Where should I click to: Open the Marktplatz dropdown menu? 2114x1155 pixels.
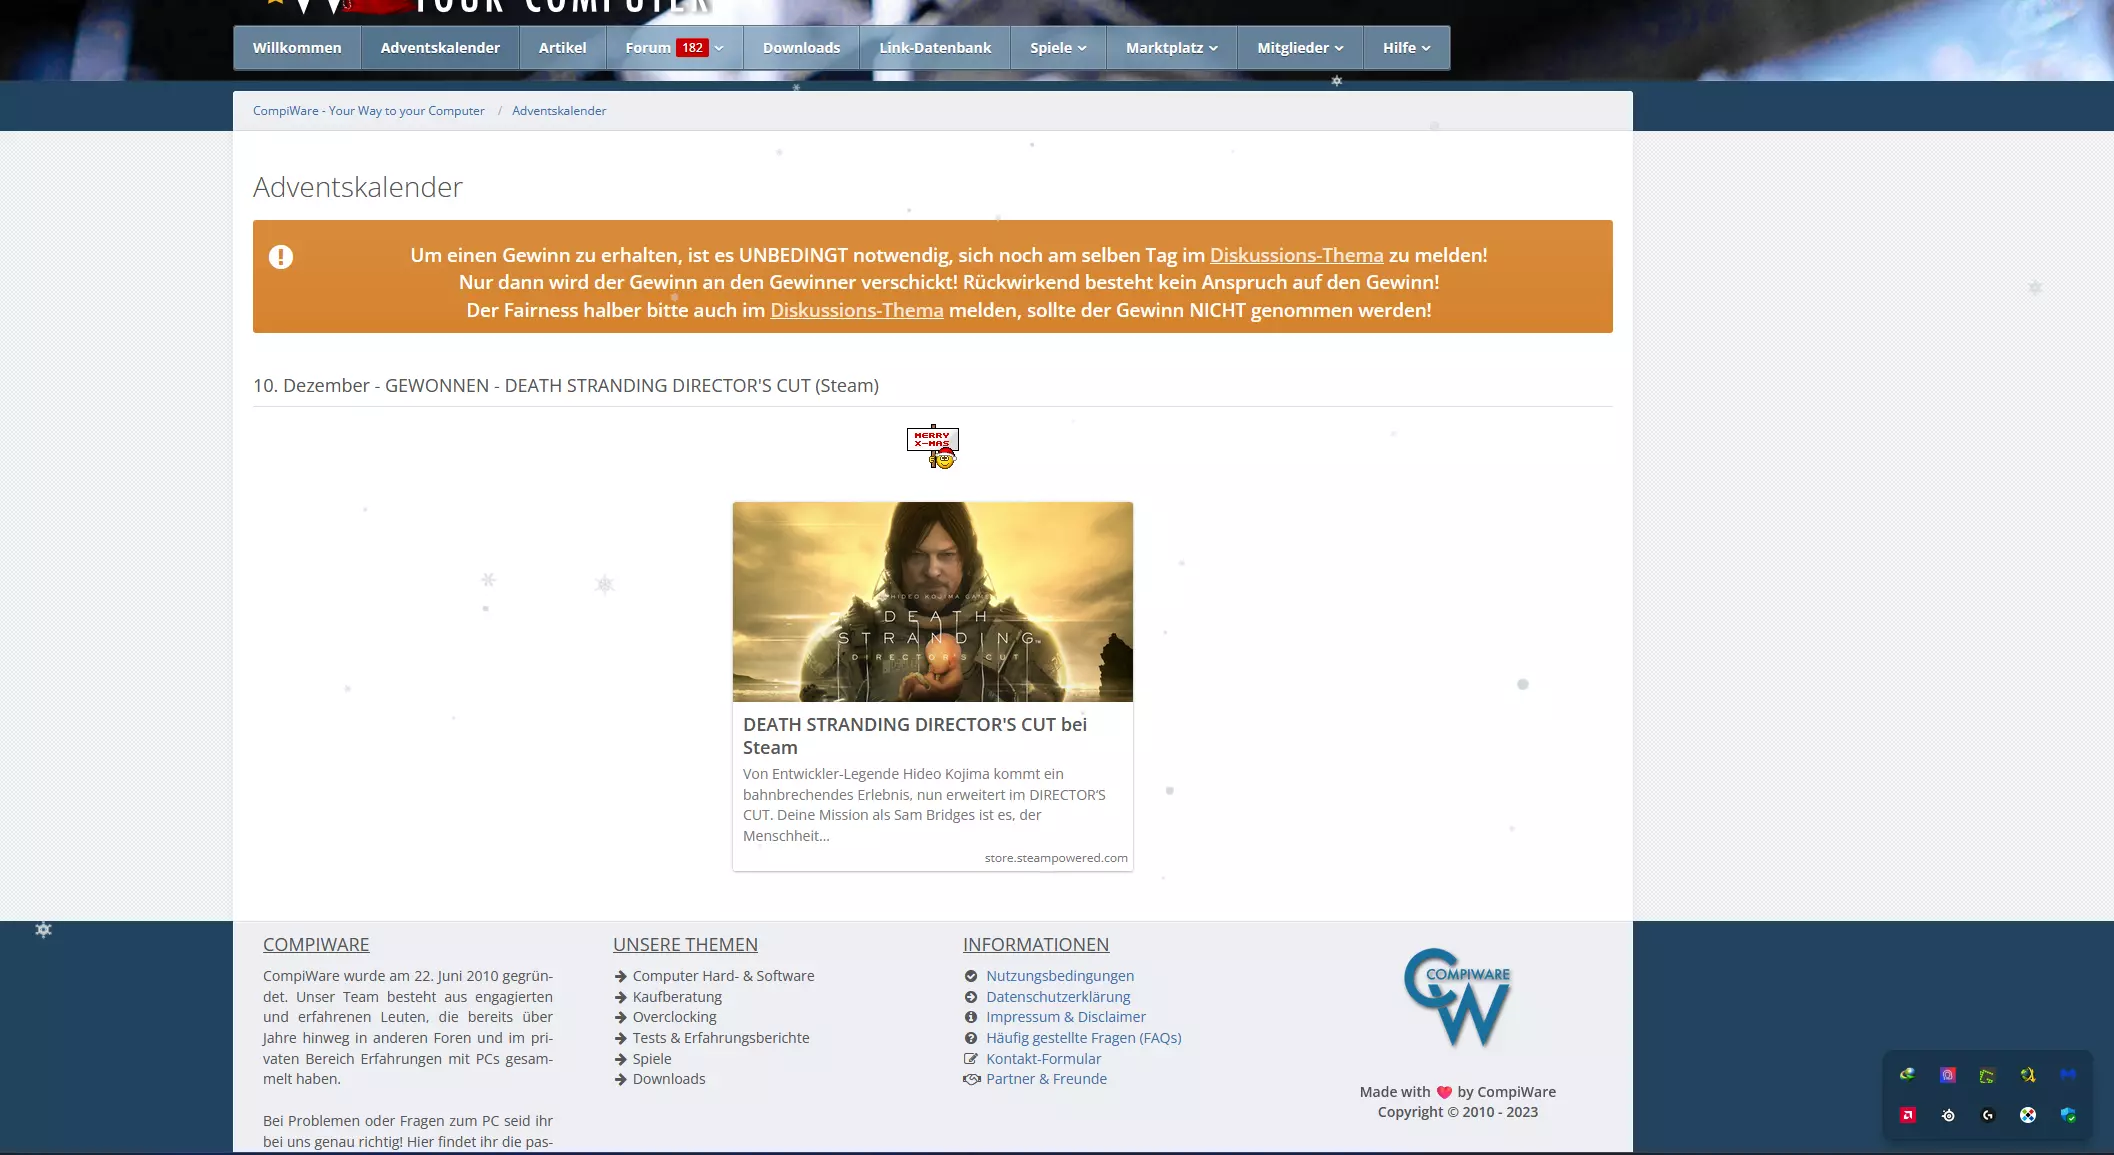pyautogui.click(x=1172, y=48)
